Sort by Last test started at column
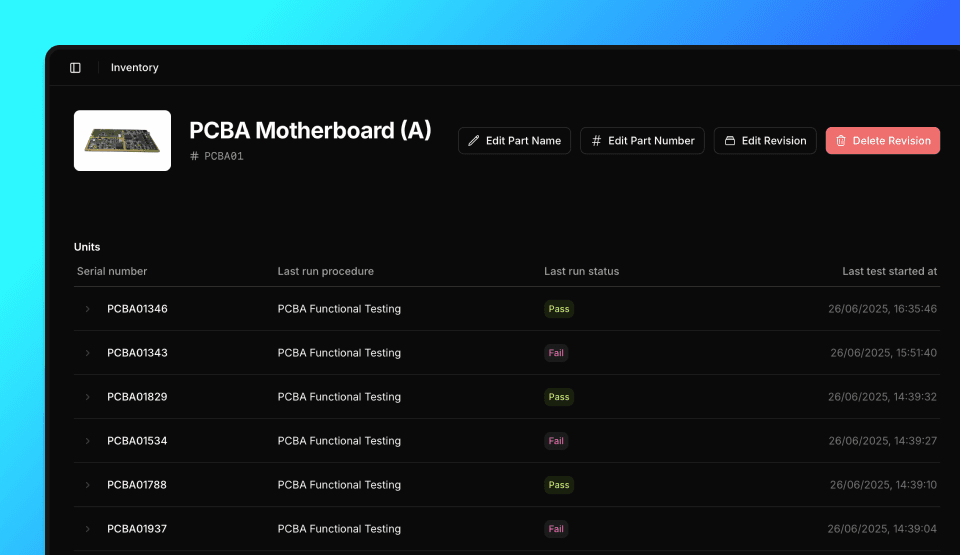Viewport: 960px width, 555px height. point(889,271)
